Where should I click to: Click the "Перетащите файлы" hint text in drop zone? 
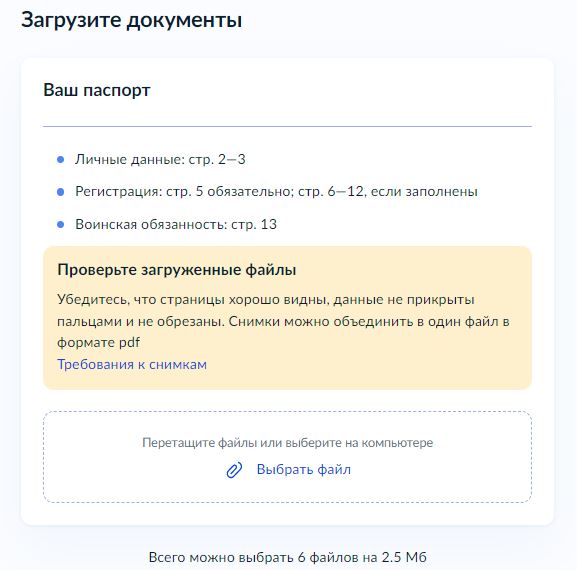click(x=287, y=442)
